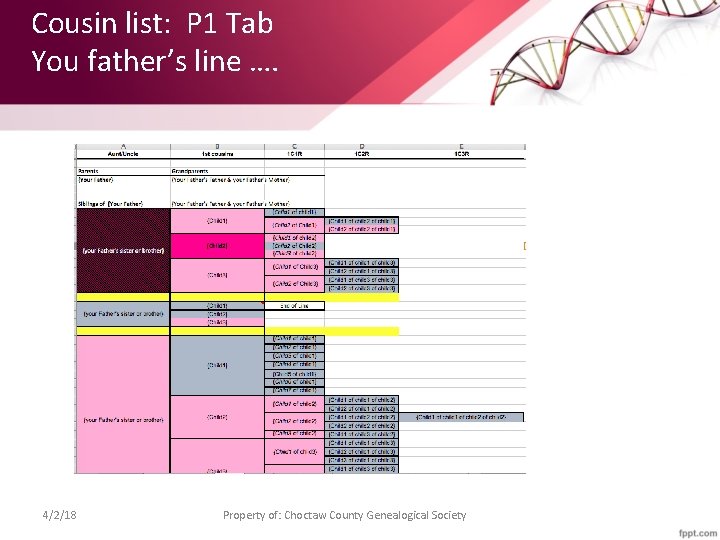720x540 pixels.
Task: Click the gray '(Child7 of child1)' cell
Action: click(x=294, y=391)
